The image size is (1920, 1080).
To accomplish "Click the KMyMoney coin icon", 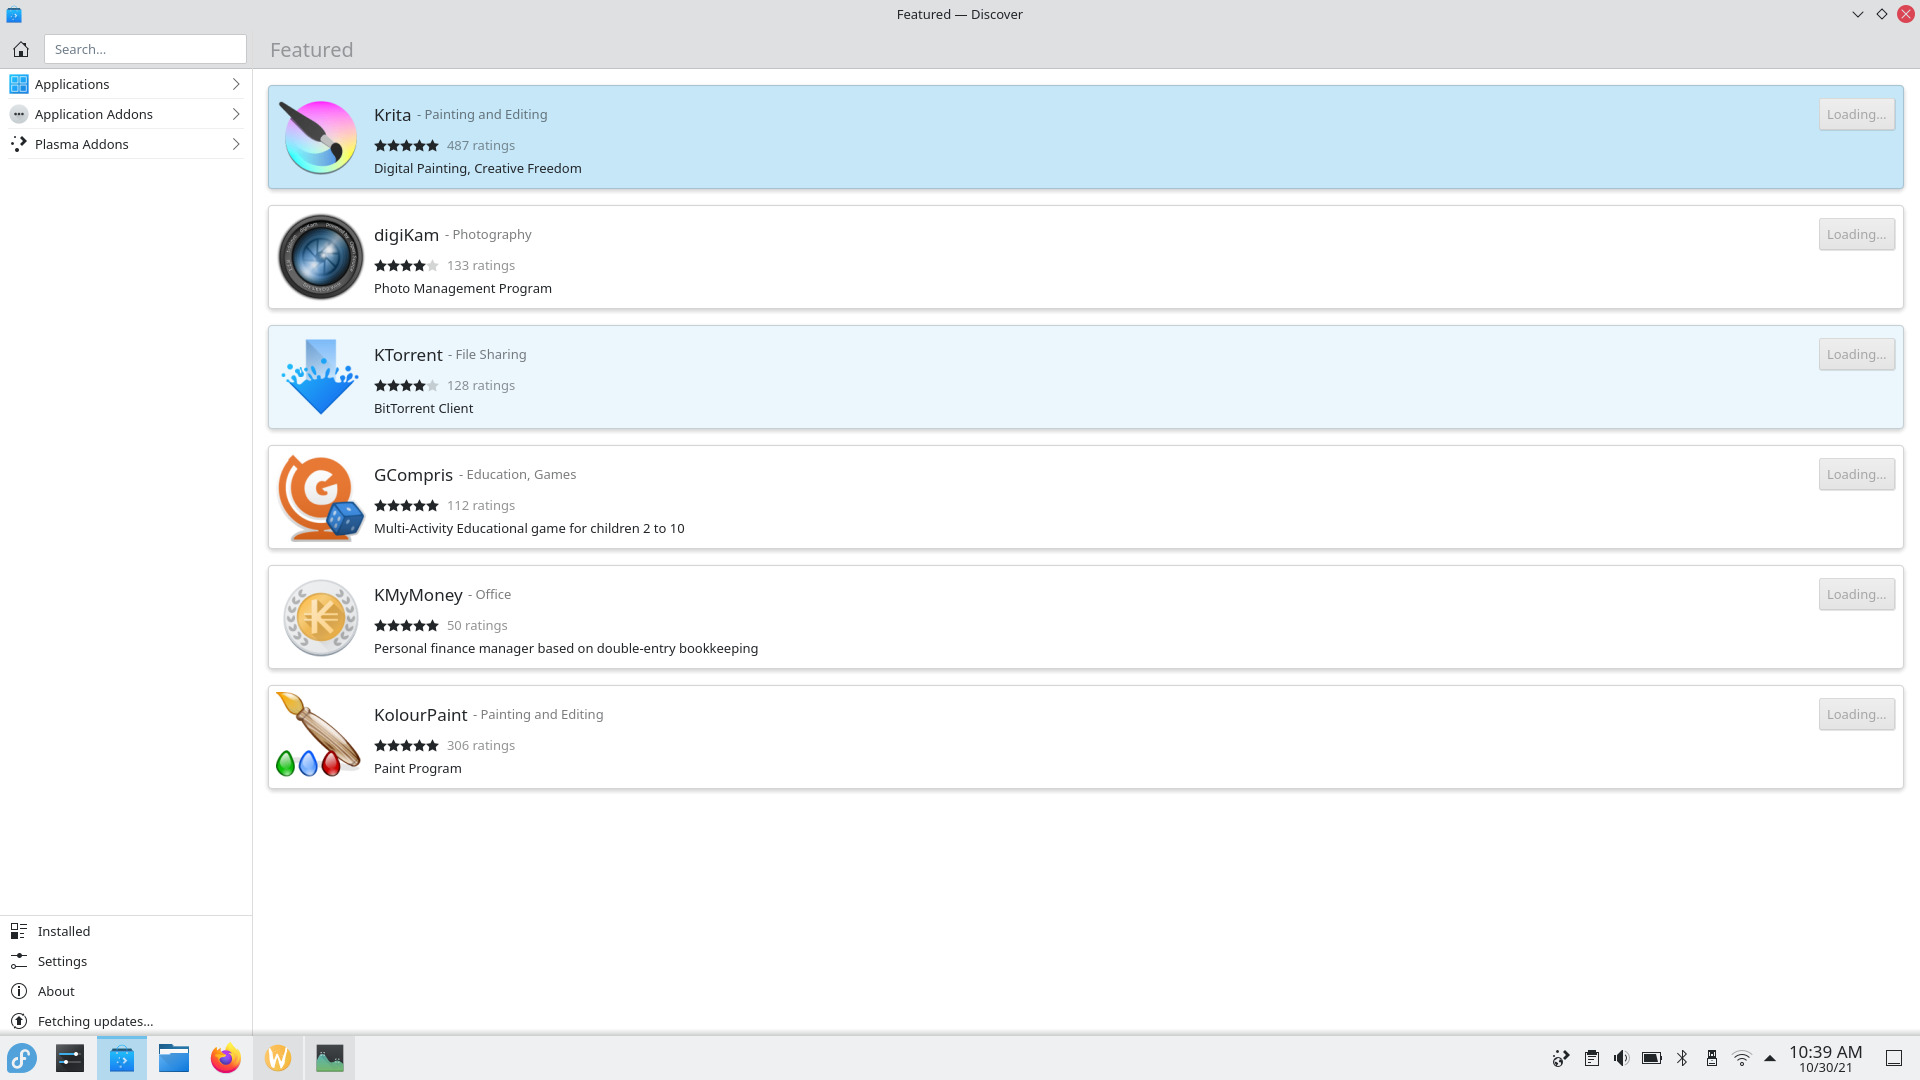I will coord(320,617).
